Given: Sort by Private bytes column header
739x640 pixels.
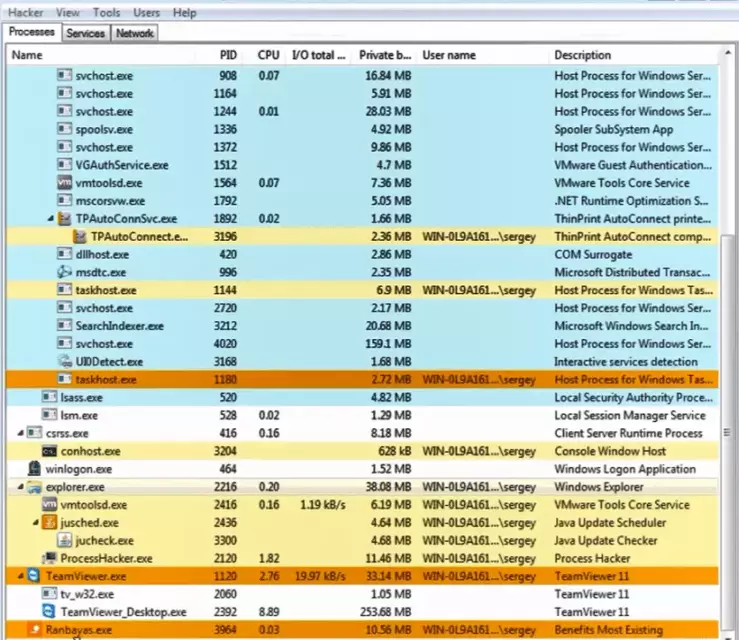Looking at the screenshot, I should click(x=385, y=55).
